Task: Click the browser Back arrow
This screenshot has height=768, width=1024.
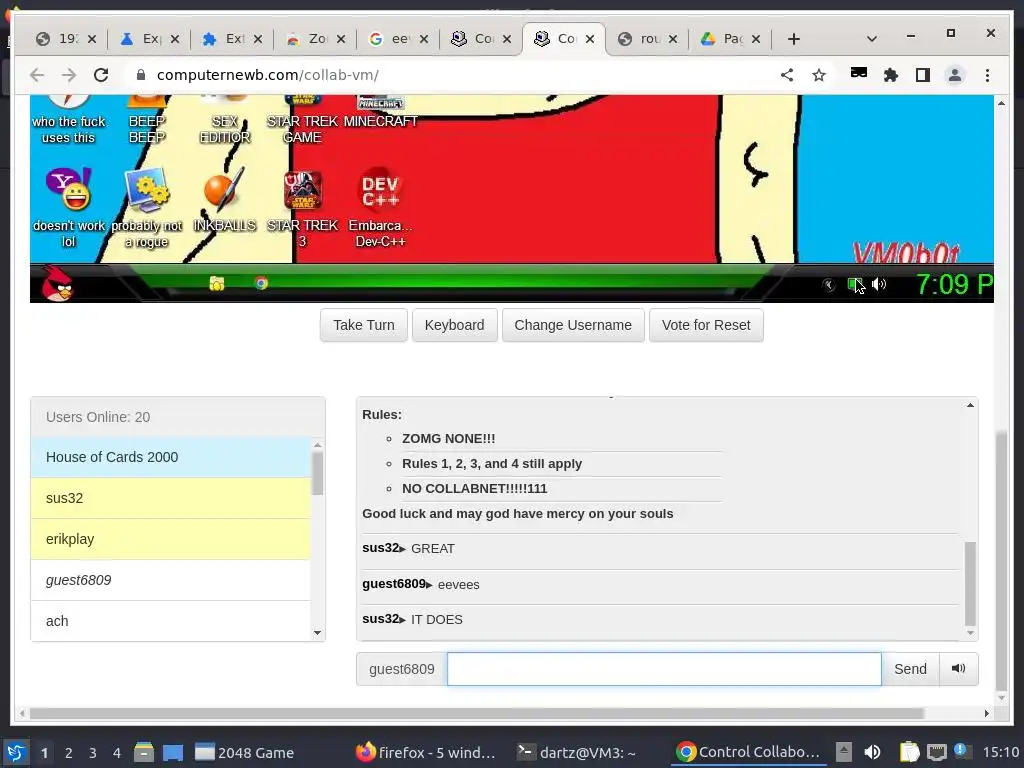Action: 37,75
